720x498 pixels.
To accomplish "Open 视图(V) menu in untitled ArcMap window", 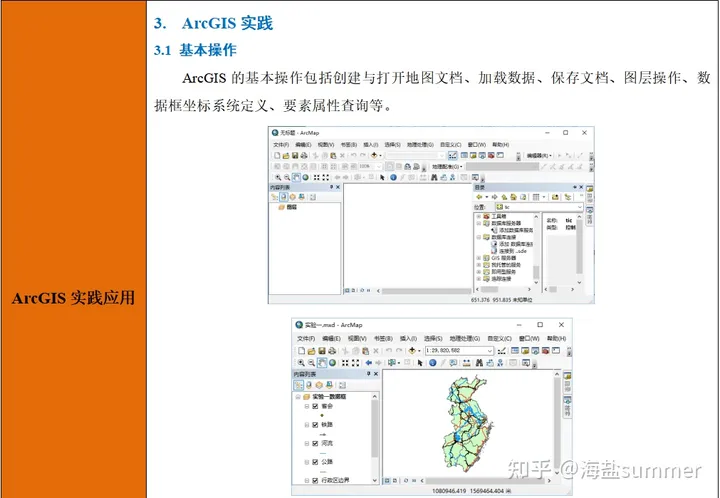I will click(x=326, y=145).
